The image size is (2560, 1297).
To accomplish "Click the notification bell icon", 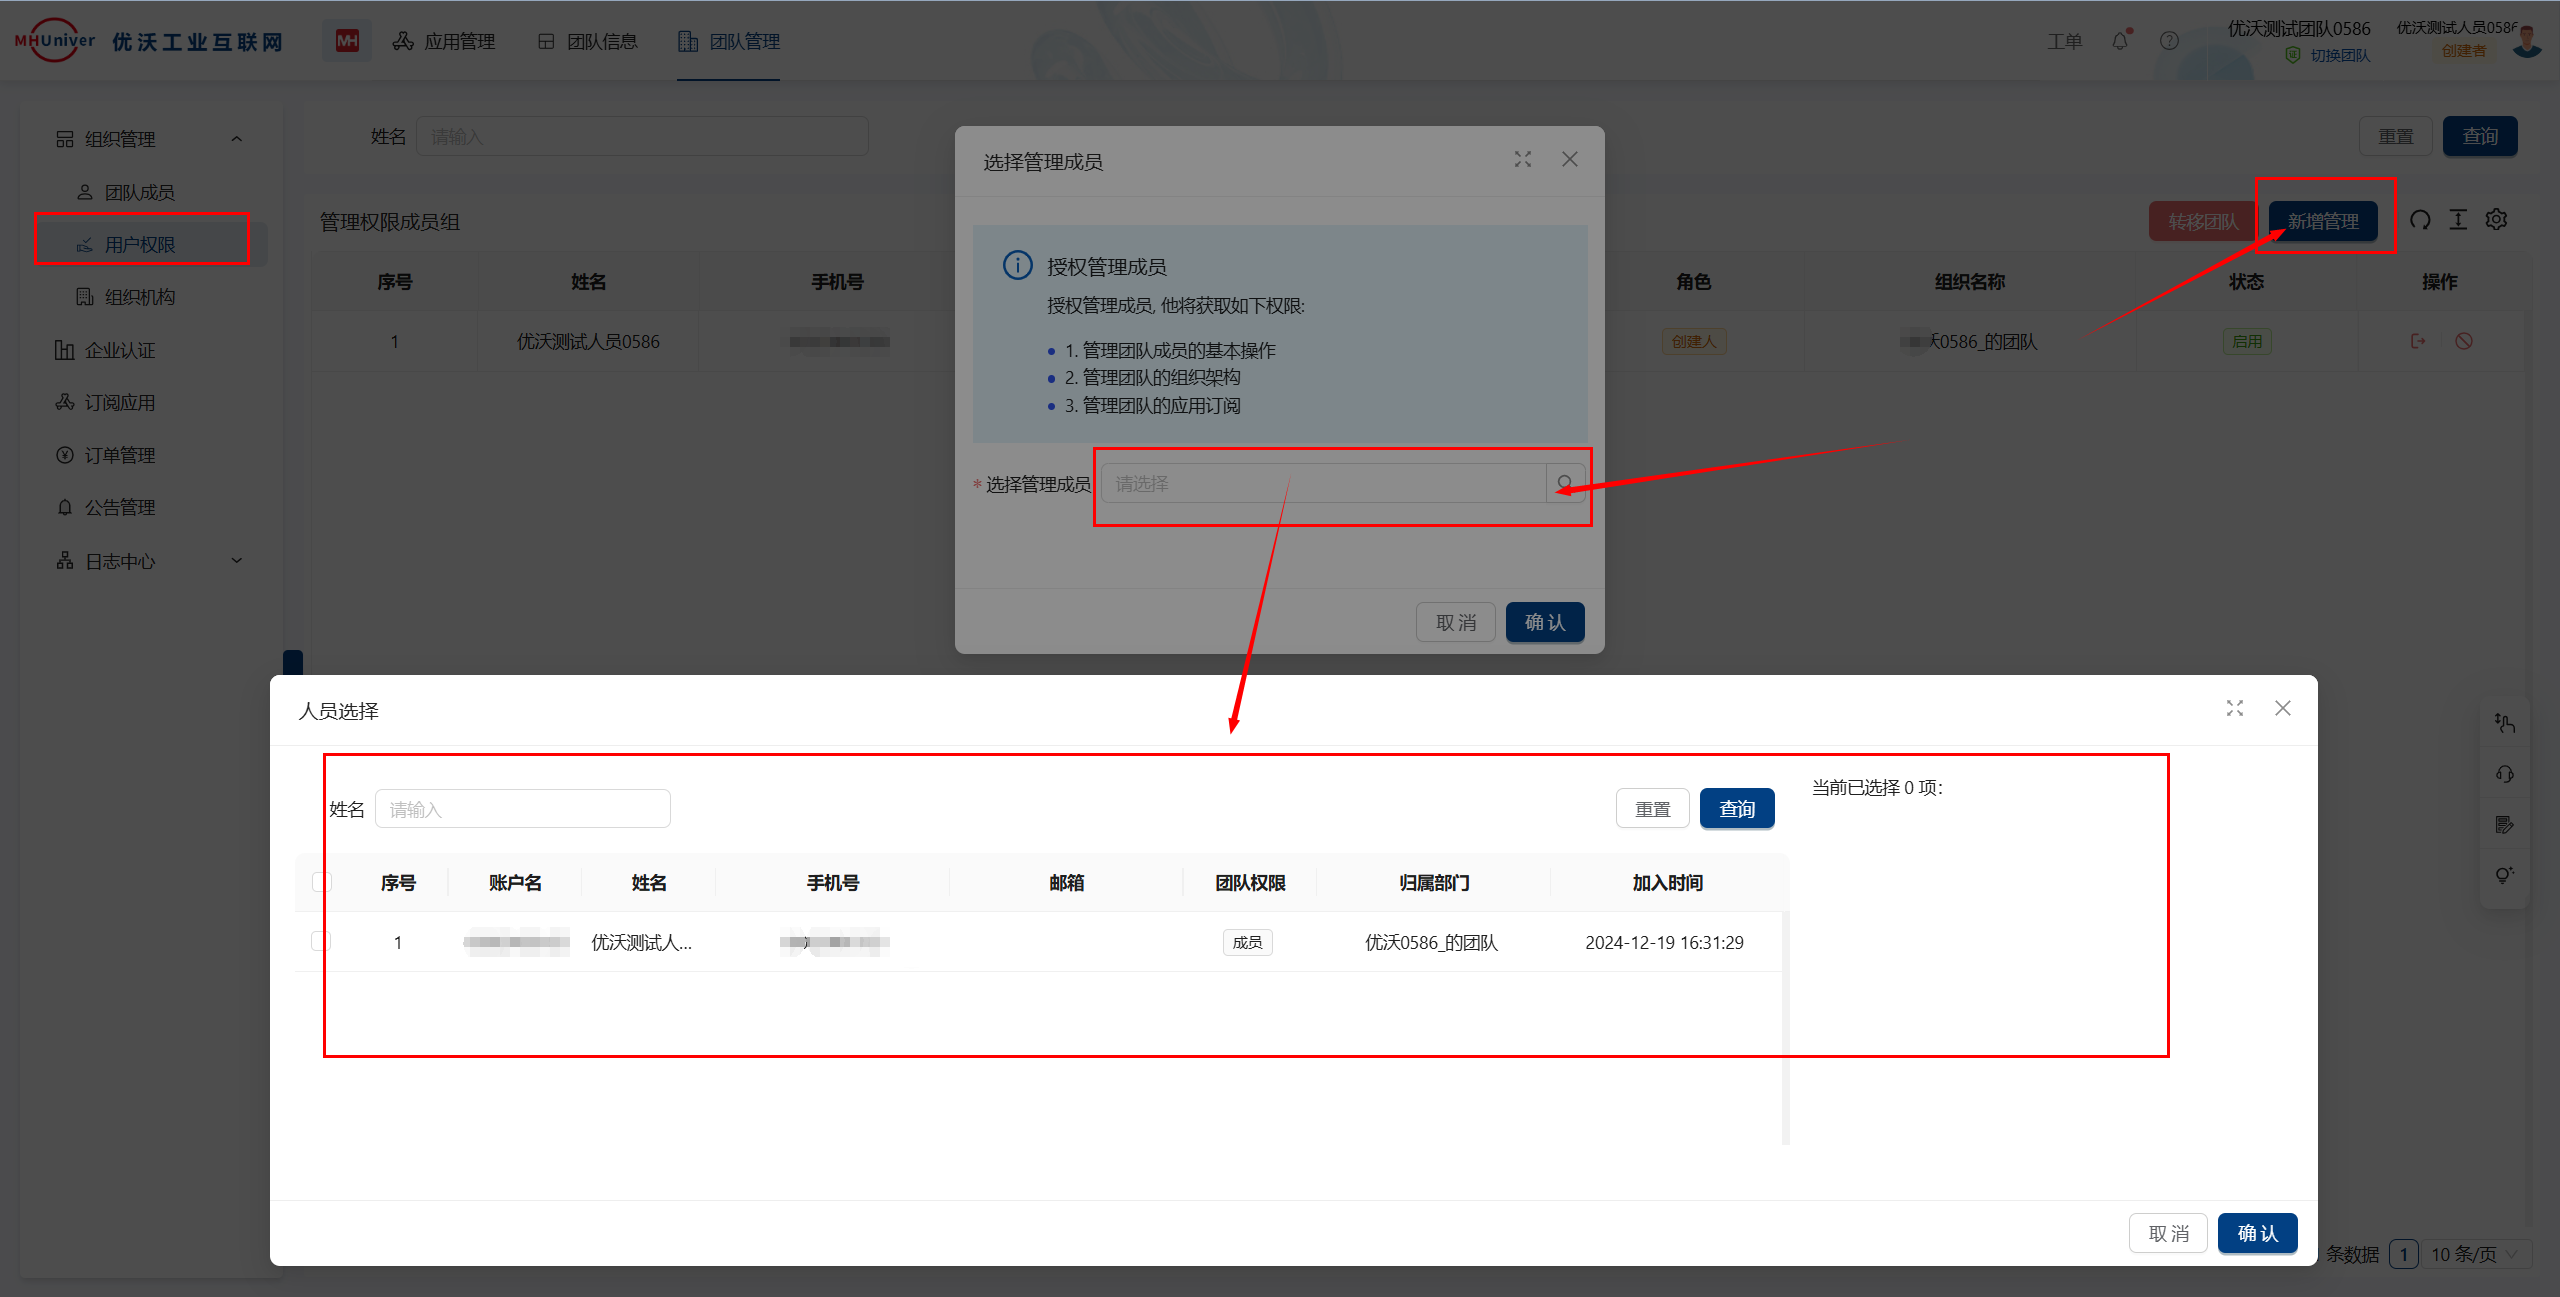I will [x=2119, y=41].
